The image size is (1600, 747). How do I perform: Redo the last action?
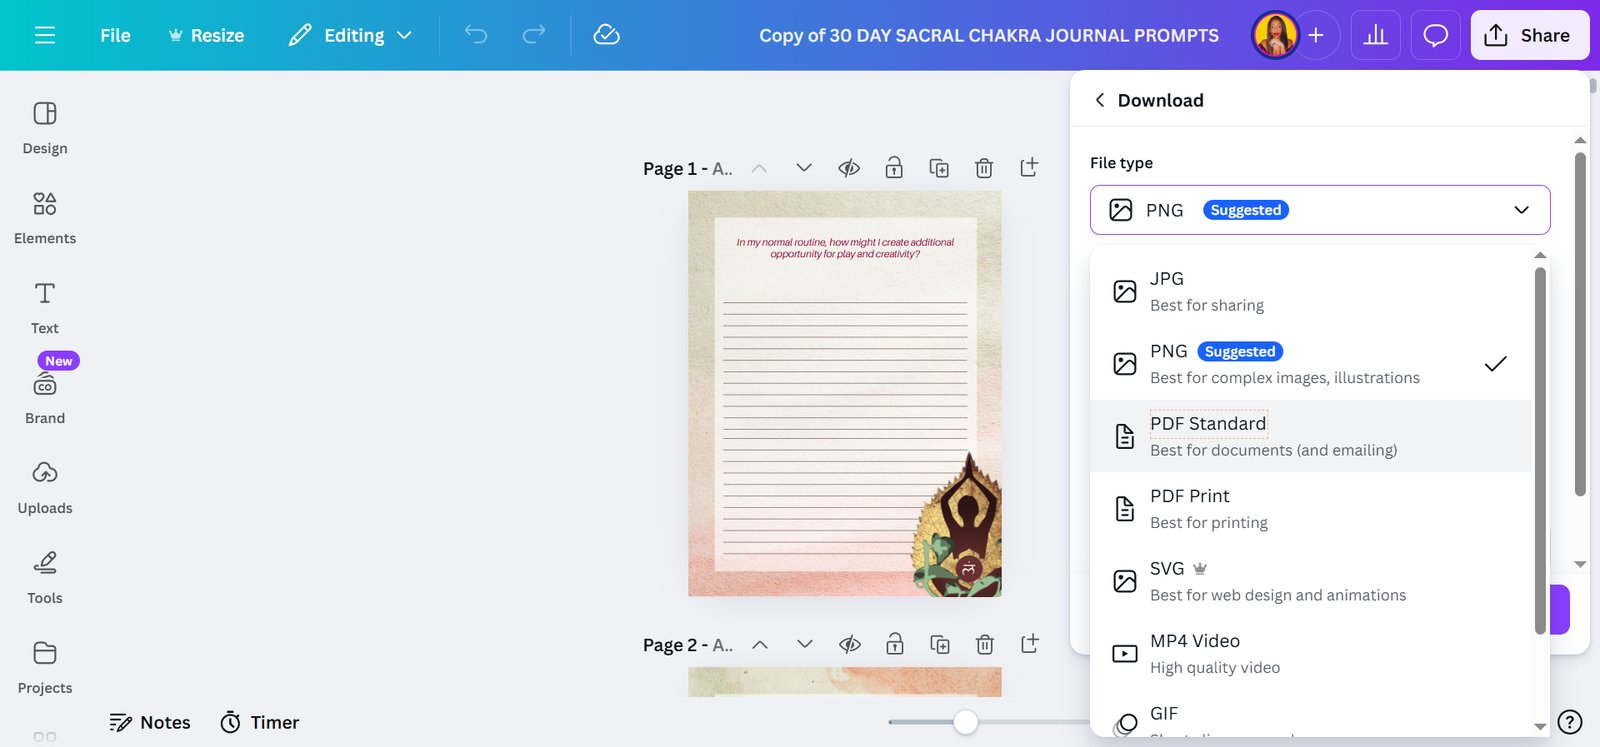coord(534,35)
